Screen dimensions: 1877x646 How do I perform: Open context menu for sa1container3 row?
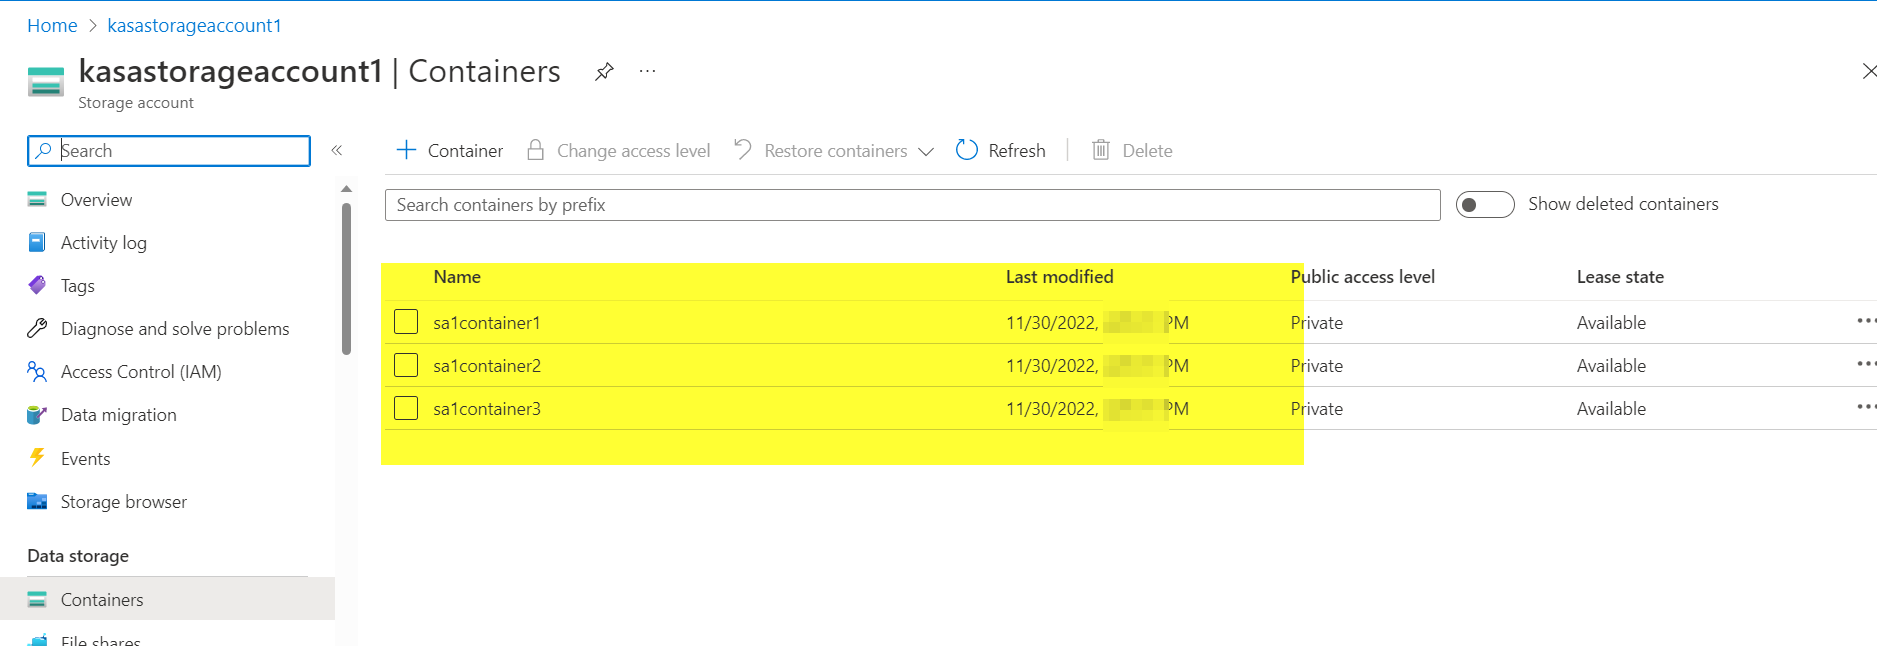1866,407
